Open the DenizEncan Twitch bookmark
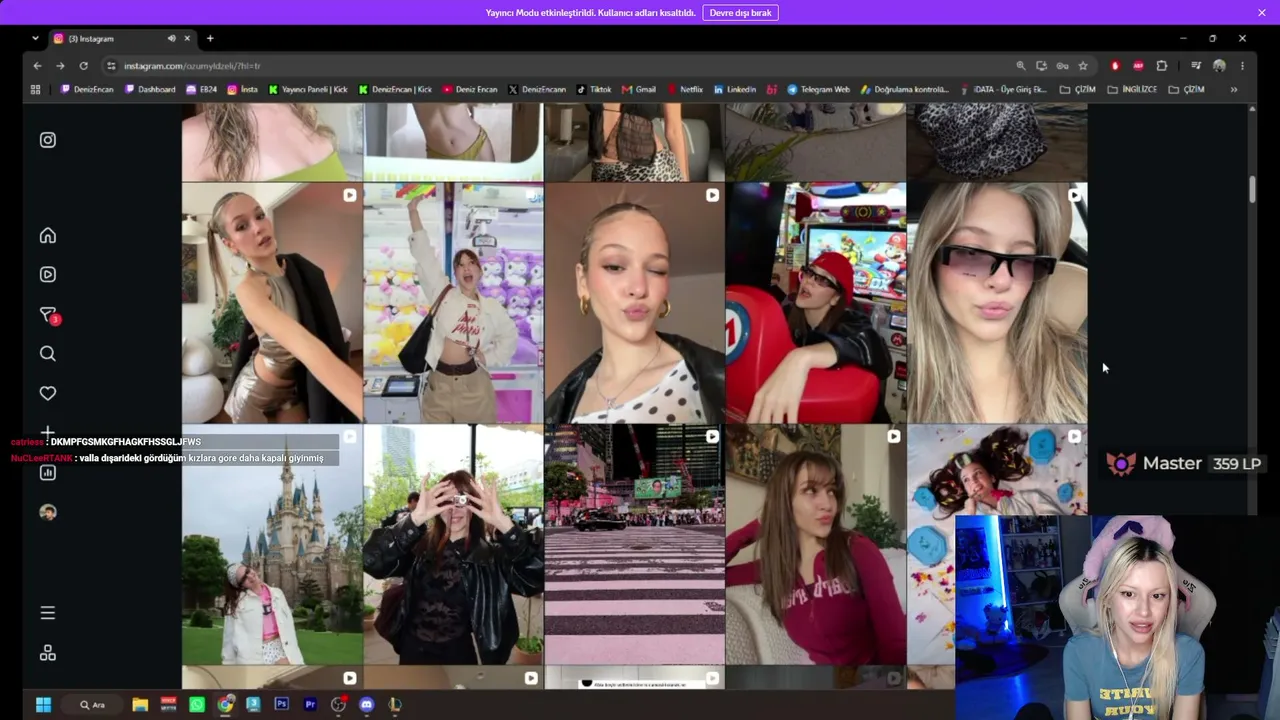This screenshot has height=720, width=1280. [88, 89]
